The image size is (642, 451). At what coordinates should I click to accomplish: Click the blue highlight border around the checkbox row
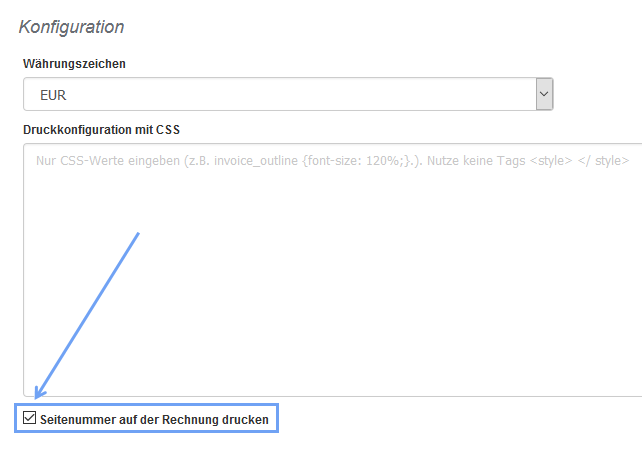pos(276,419)
